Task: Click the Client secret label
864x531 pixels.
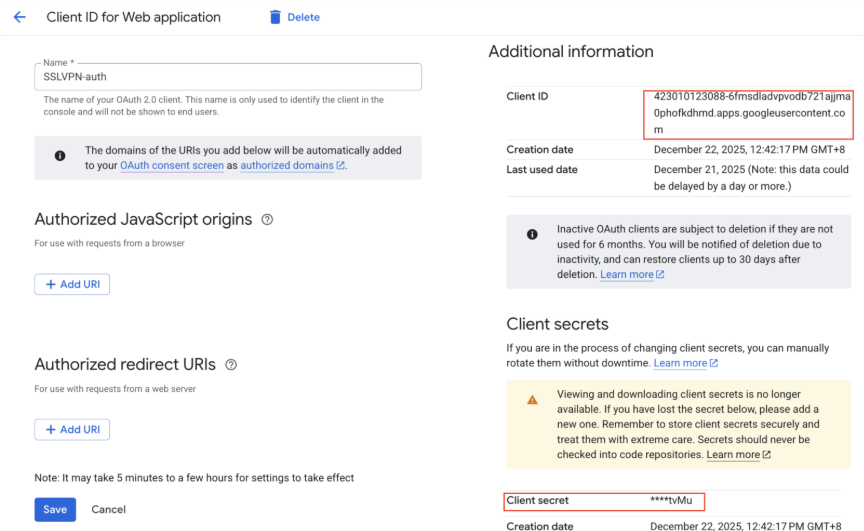Action: coord(537,500)
